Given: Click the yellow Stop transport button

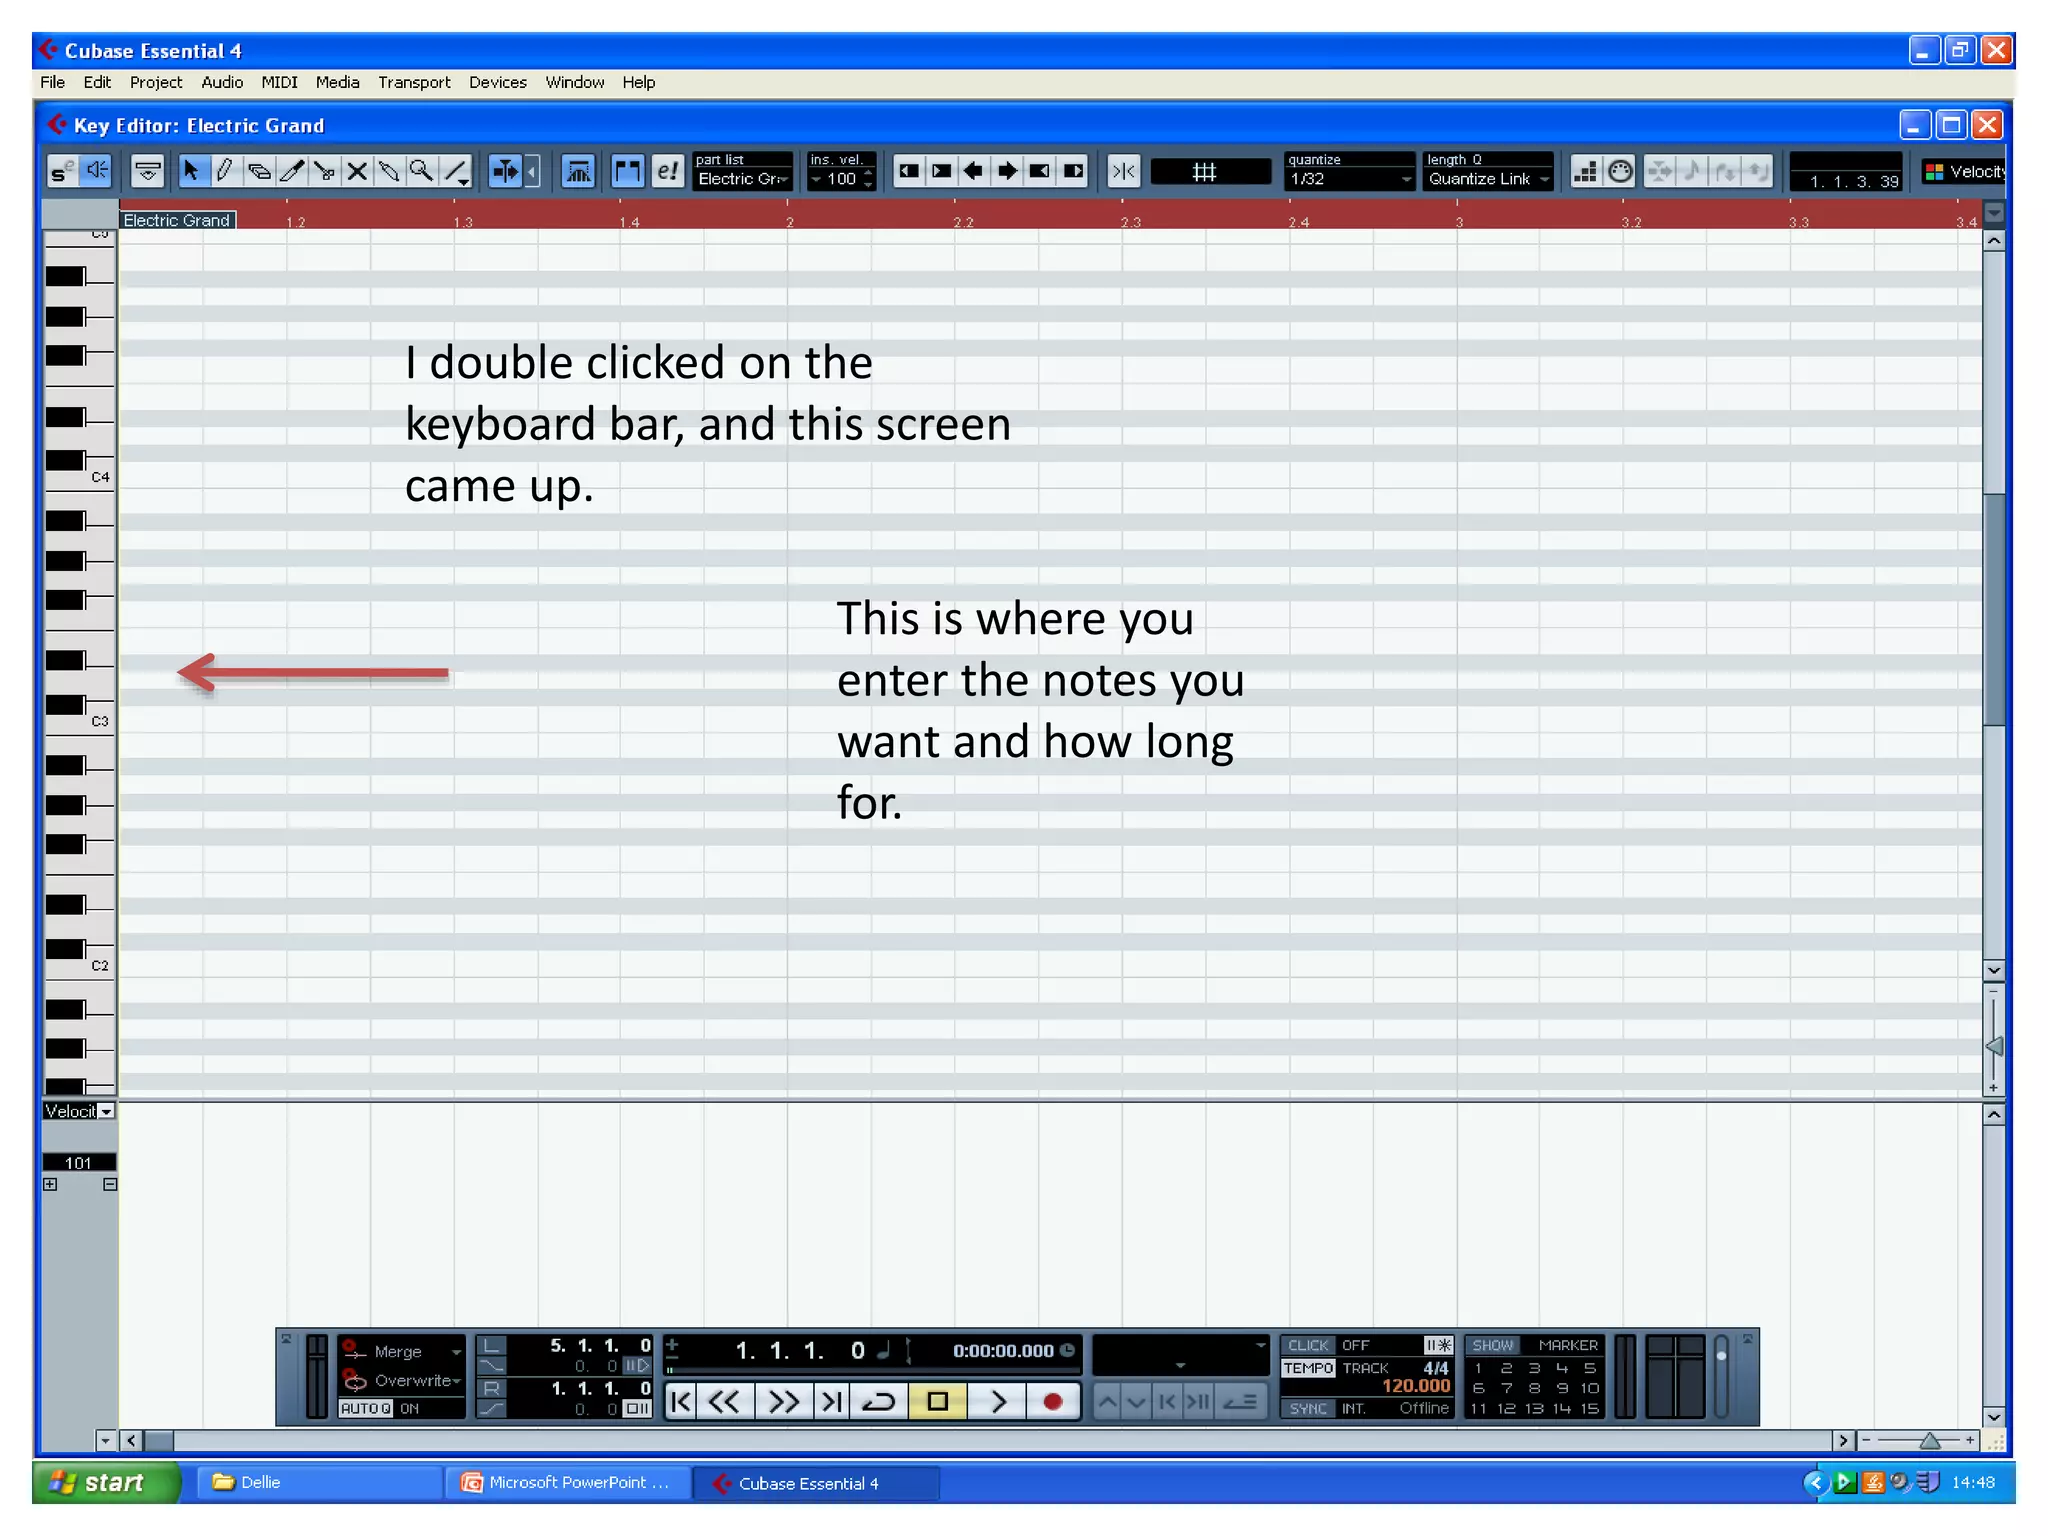Looking at the screenshot, I should [x=938, y=1402].
